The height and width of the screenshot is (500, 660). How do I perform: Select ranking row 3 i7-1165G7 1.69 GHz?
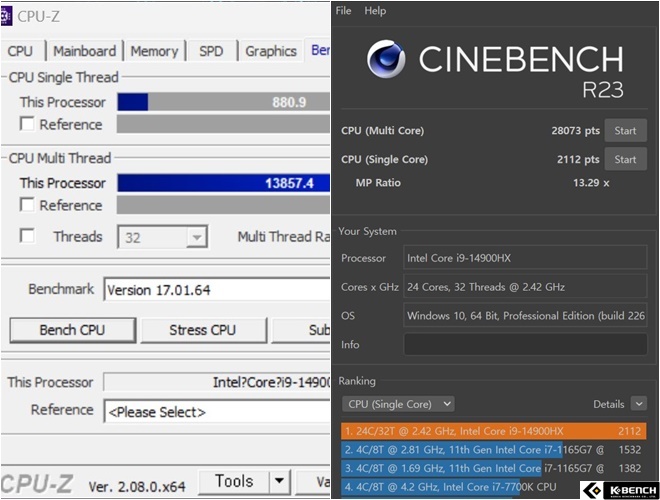pos(494,468)
